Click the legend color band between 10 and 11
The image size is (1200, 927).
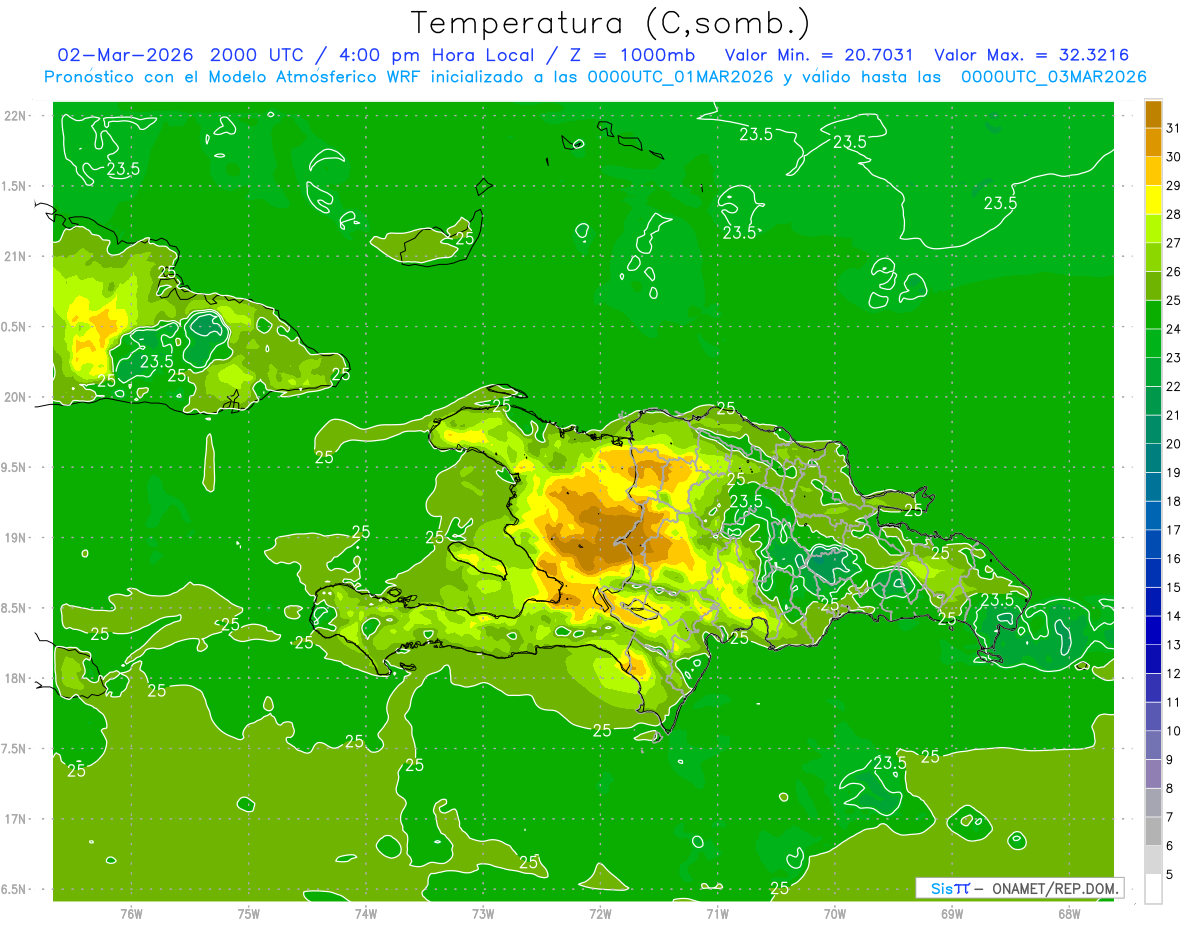1153,717
